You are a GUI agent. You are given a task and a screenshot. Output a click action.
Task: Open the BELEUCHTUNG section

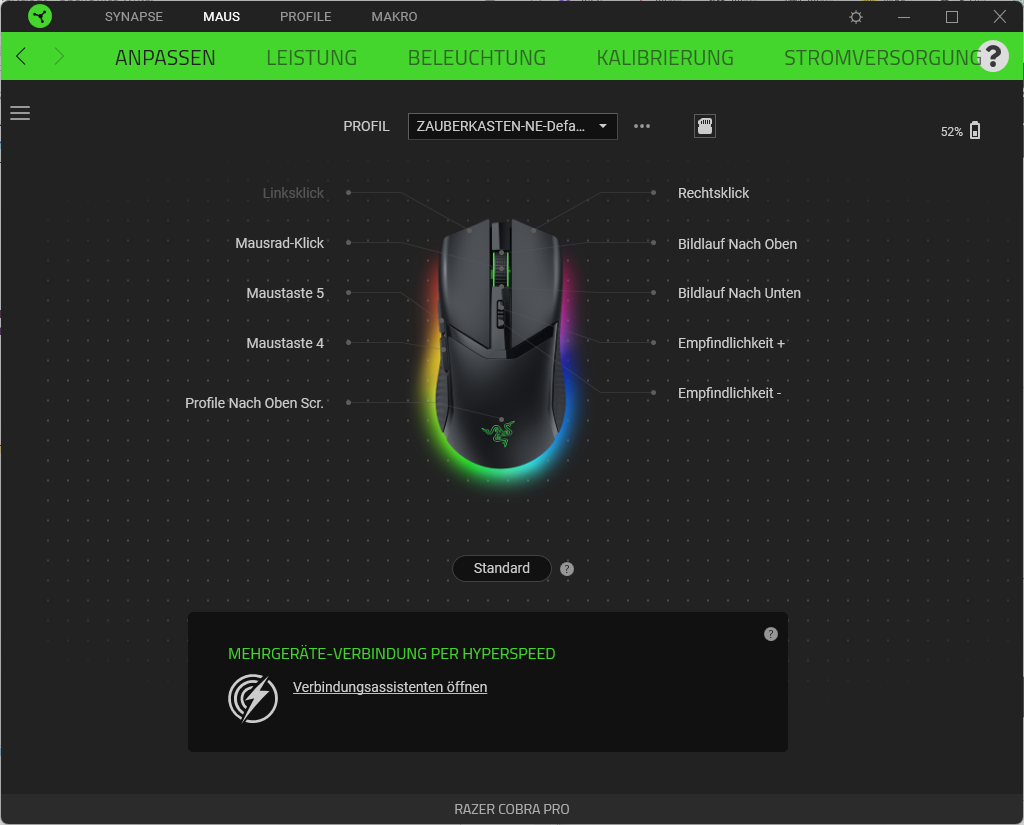477,57
